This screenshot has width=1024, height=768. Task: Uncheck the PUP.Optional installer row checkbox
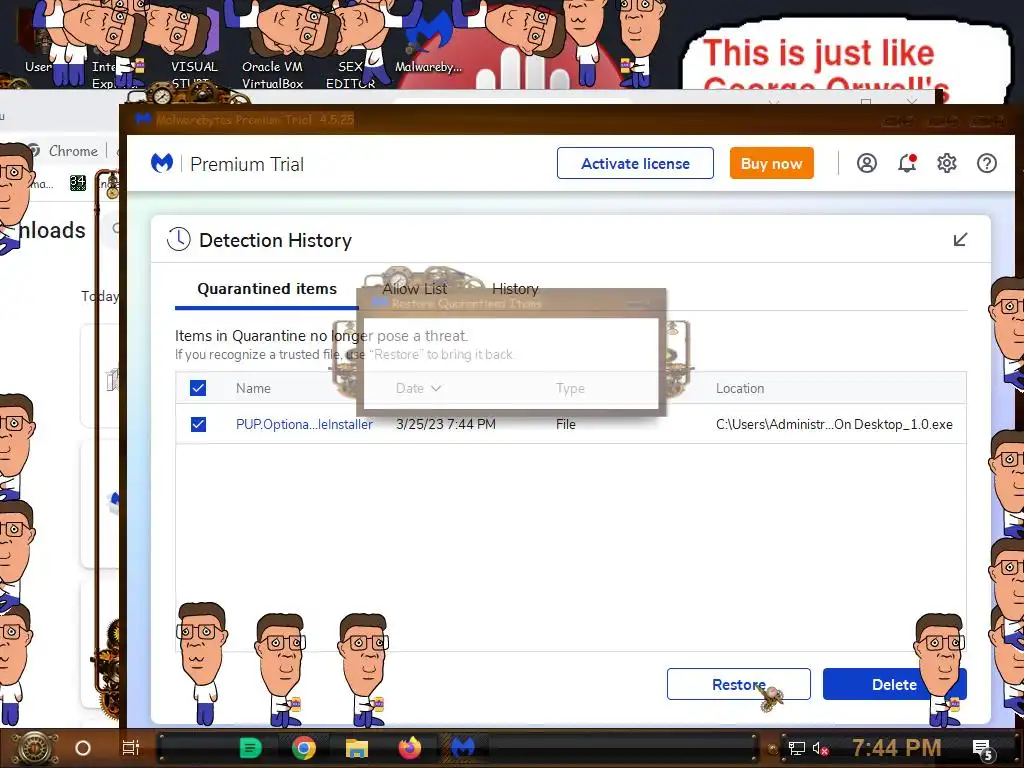pyautogui.click(x=198, y=424)
